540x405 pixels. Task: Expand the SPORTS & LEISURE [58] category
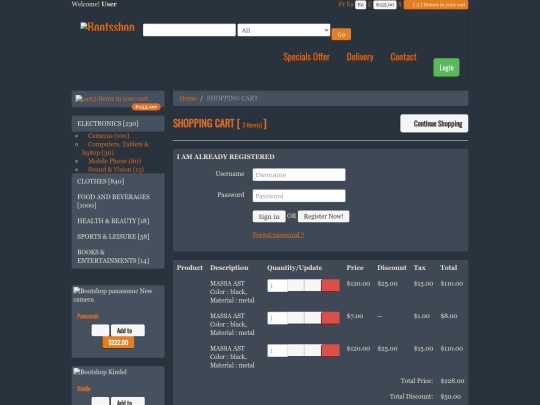118,237
